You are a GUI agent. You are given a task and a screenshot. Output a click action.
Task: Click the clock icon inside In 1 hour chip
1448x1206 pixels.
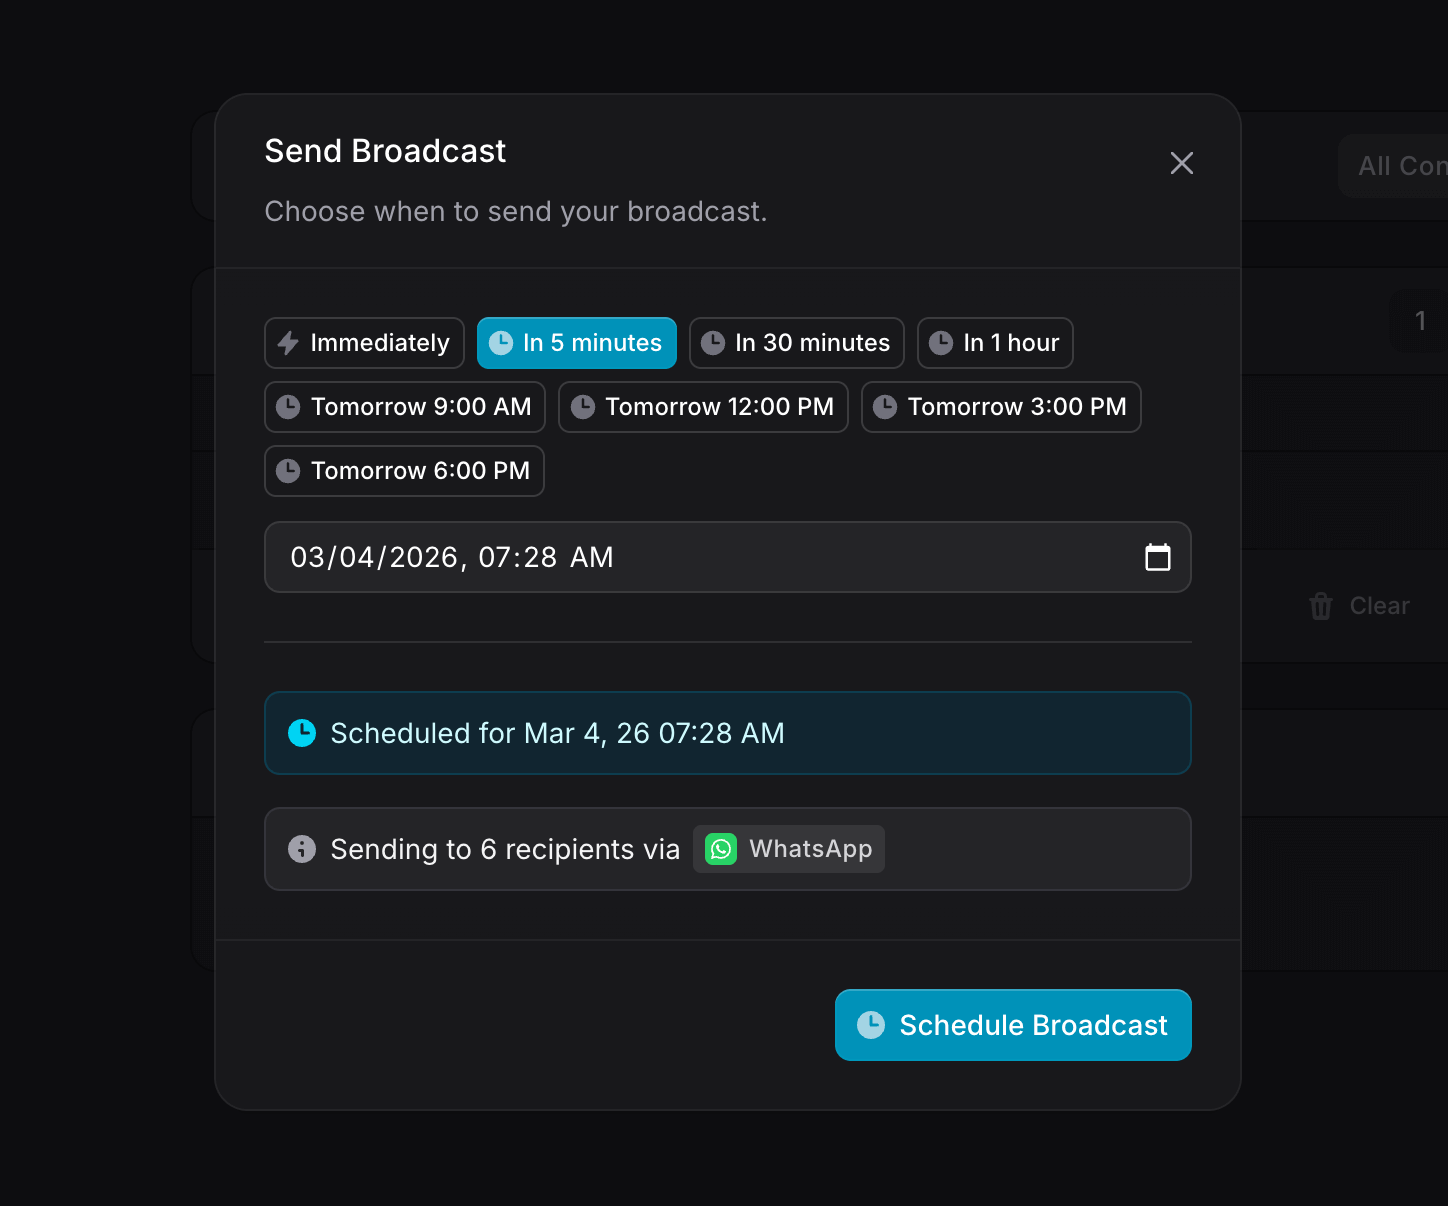pyautogui.click(x=941, y=343)
